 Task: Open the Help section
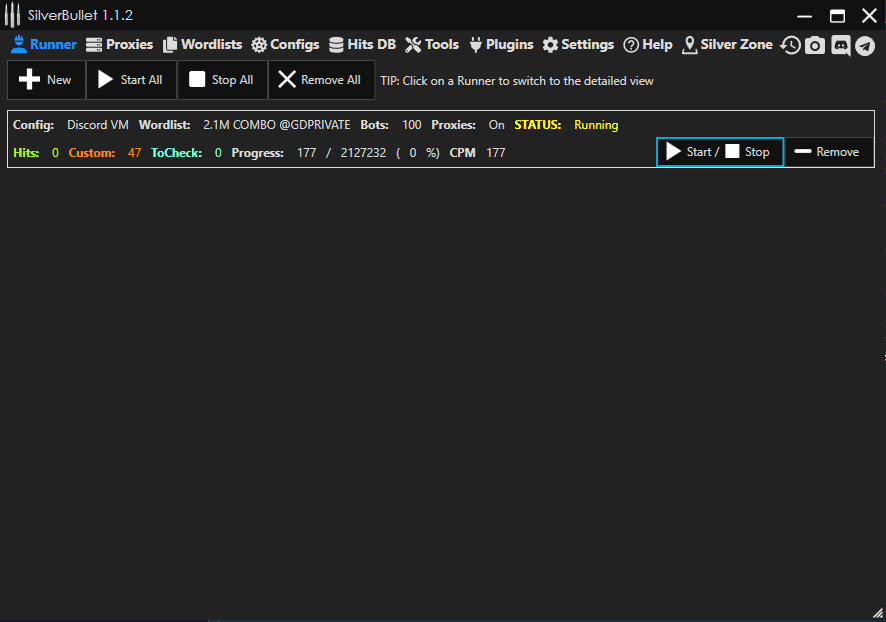[648, 45]
